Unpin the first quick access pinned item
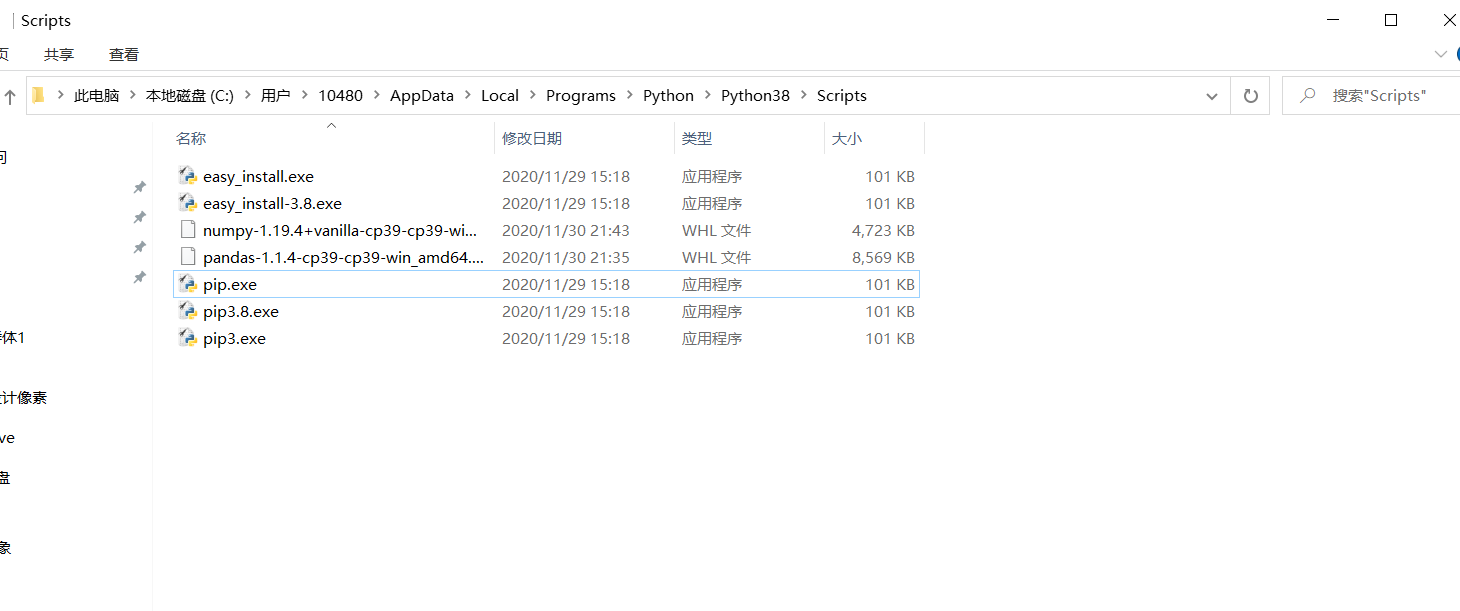This screenshot has height=611, width=1460. [x=139, y=187]
